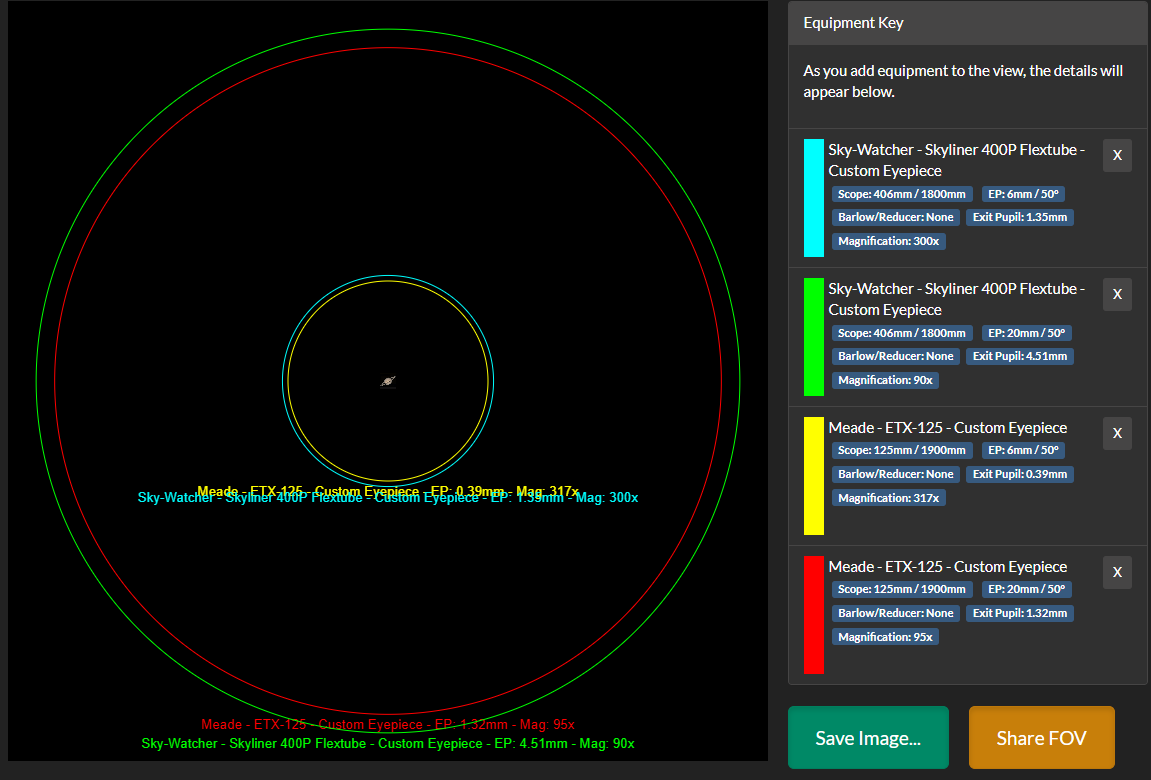Click the Saturn image at view center
This screenshot has height=780, width=1151.
(388, 381)
